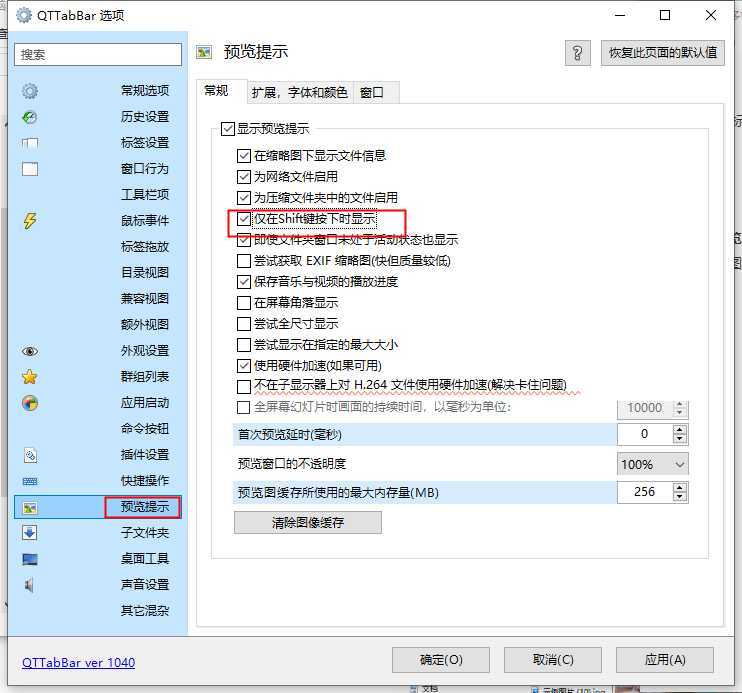
Task: Click 恢复此页面的默认值 button
Action: tap(662, 53)
